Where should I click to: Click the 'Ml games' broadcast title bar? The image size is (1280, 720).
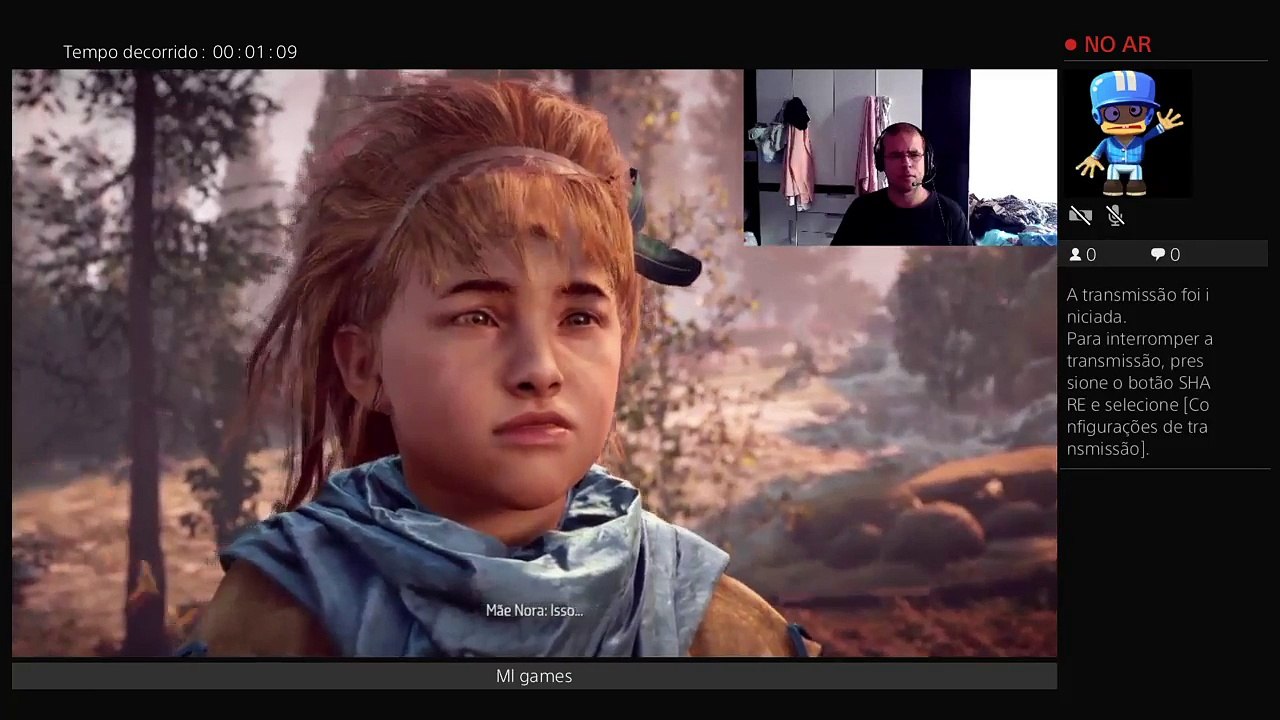[x=534, y=676]
